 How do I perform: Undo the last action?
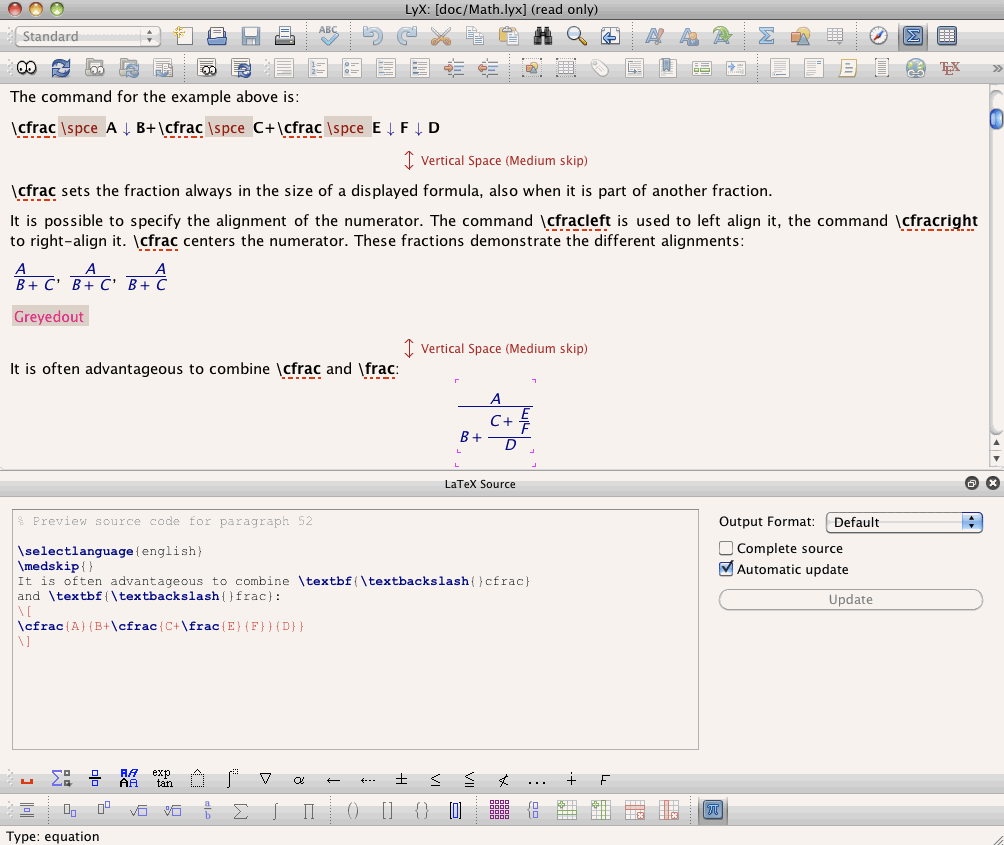(372, 36)
